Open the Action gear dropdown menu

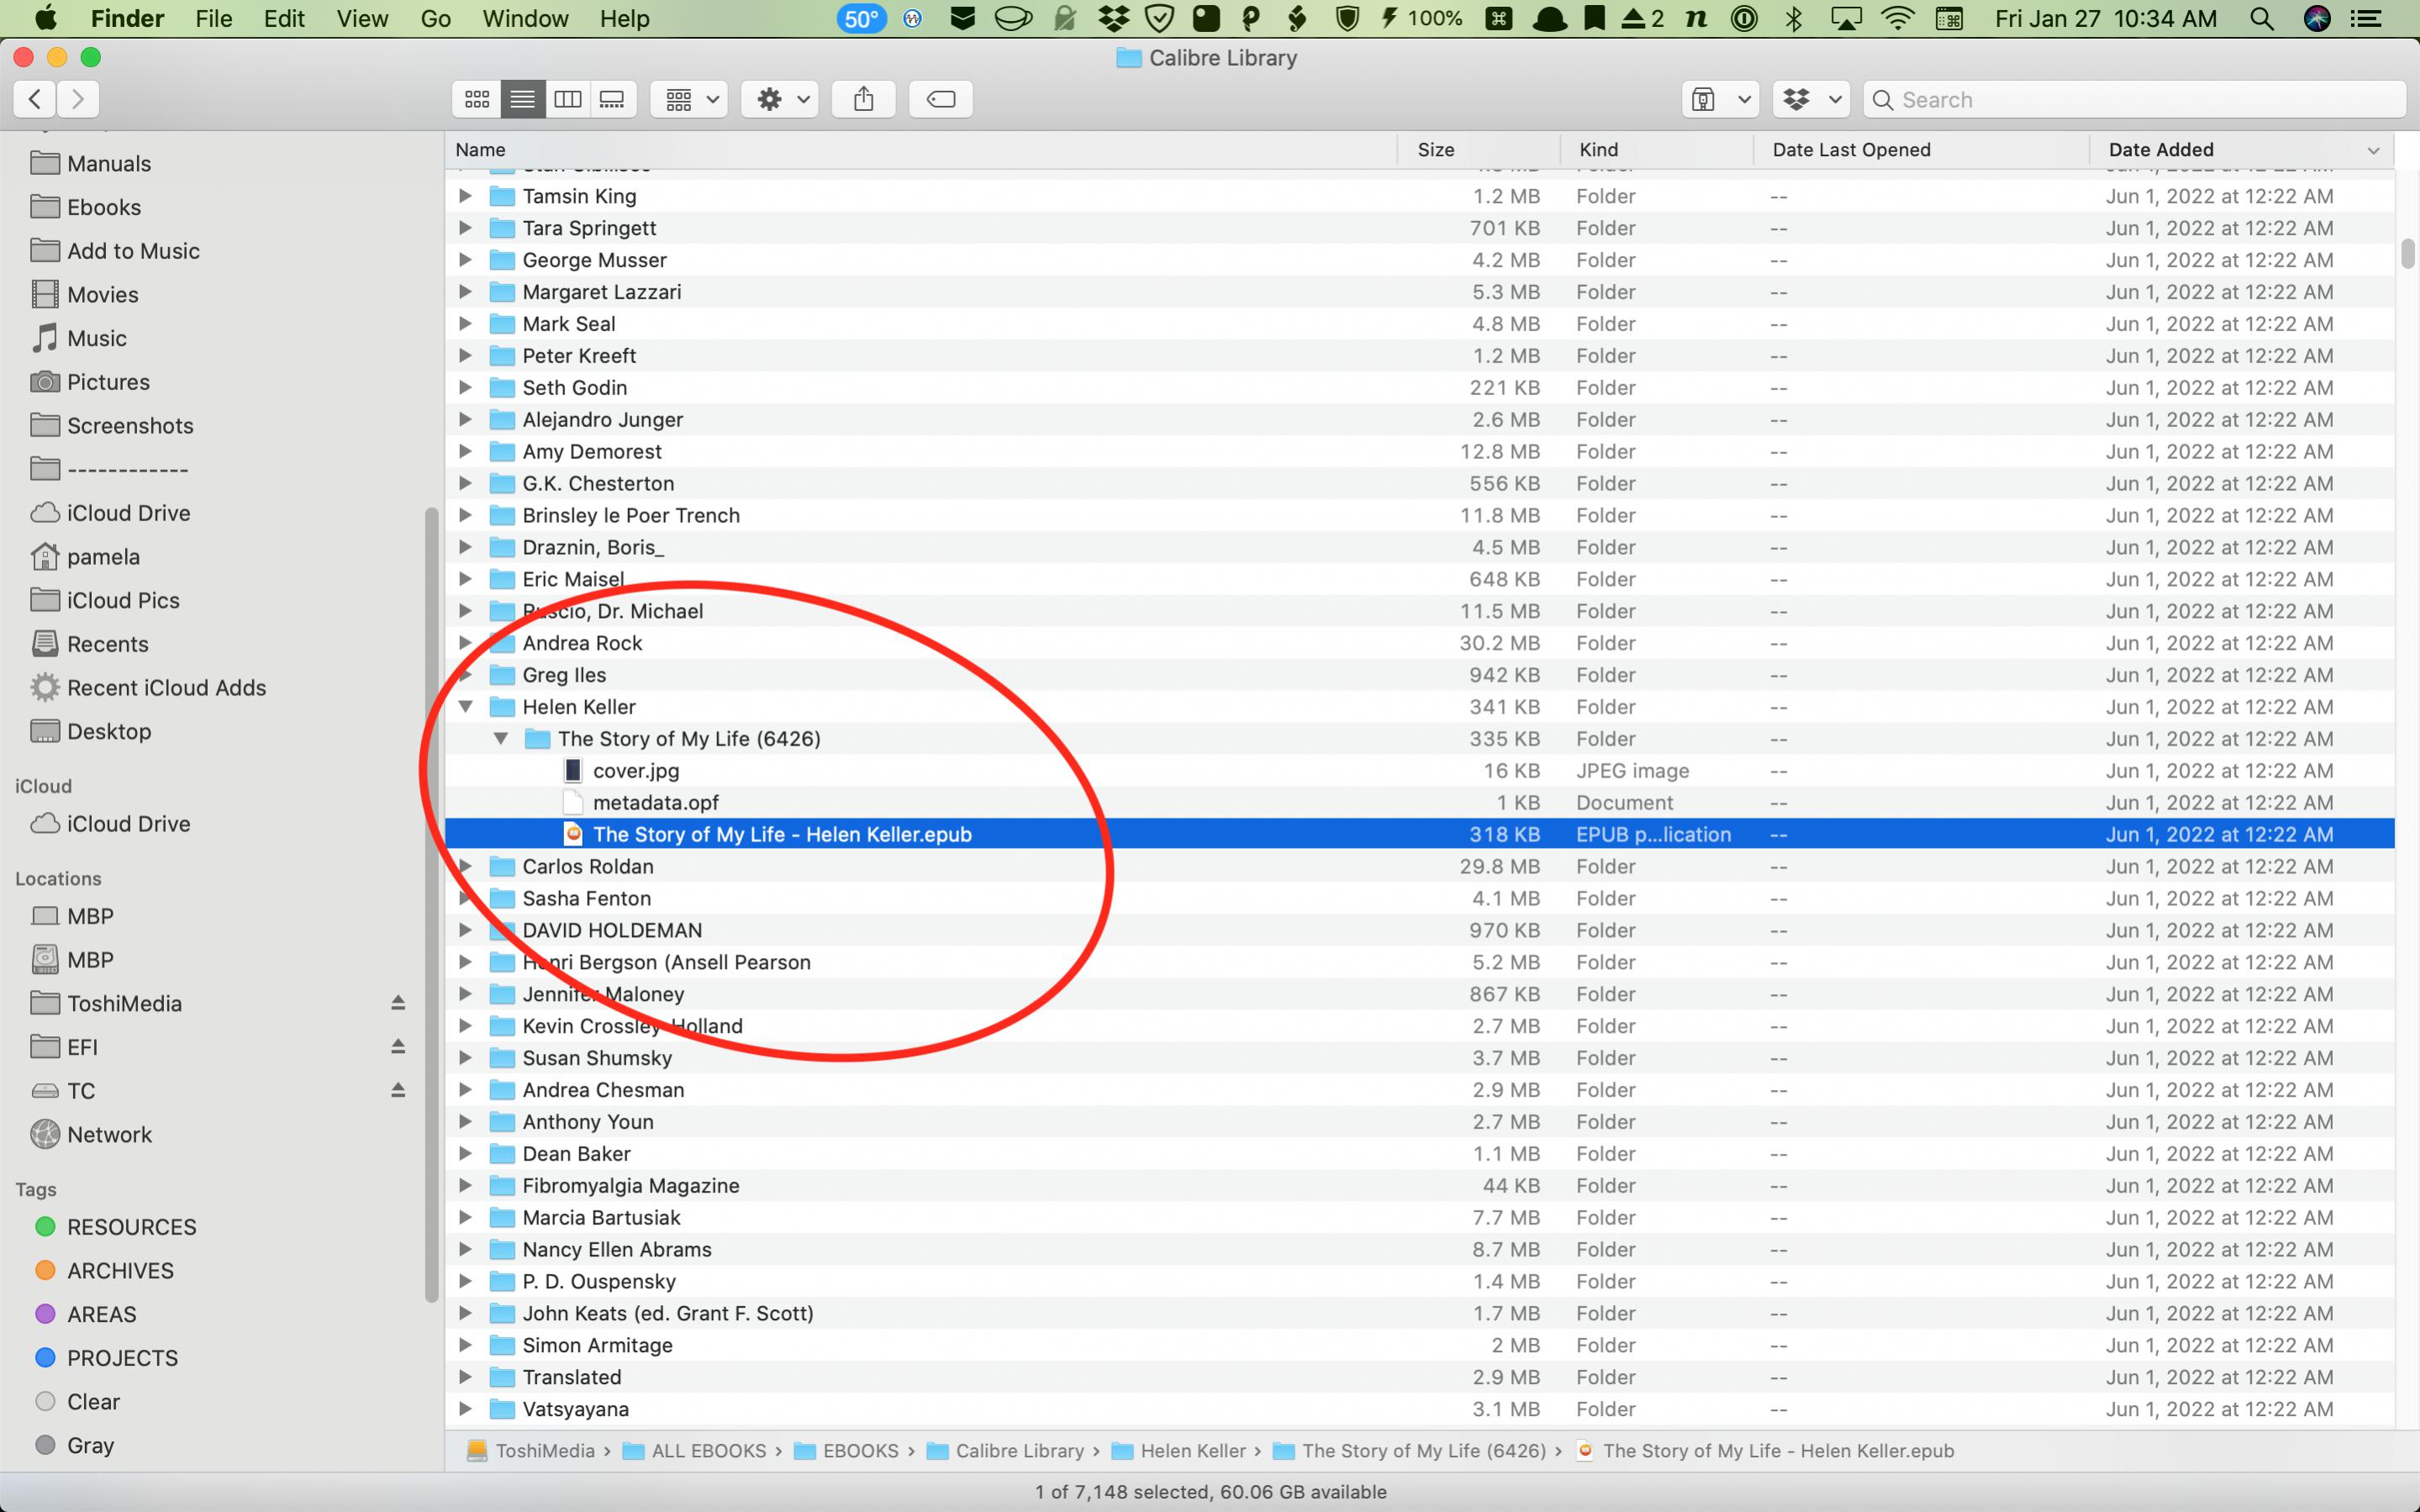(781, 99)
